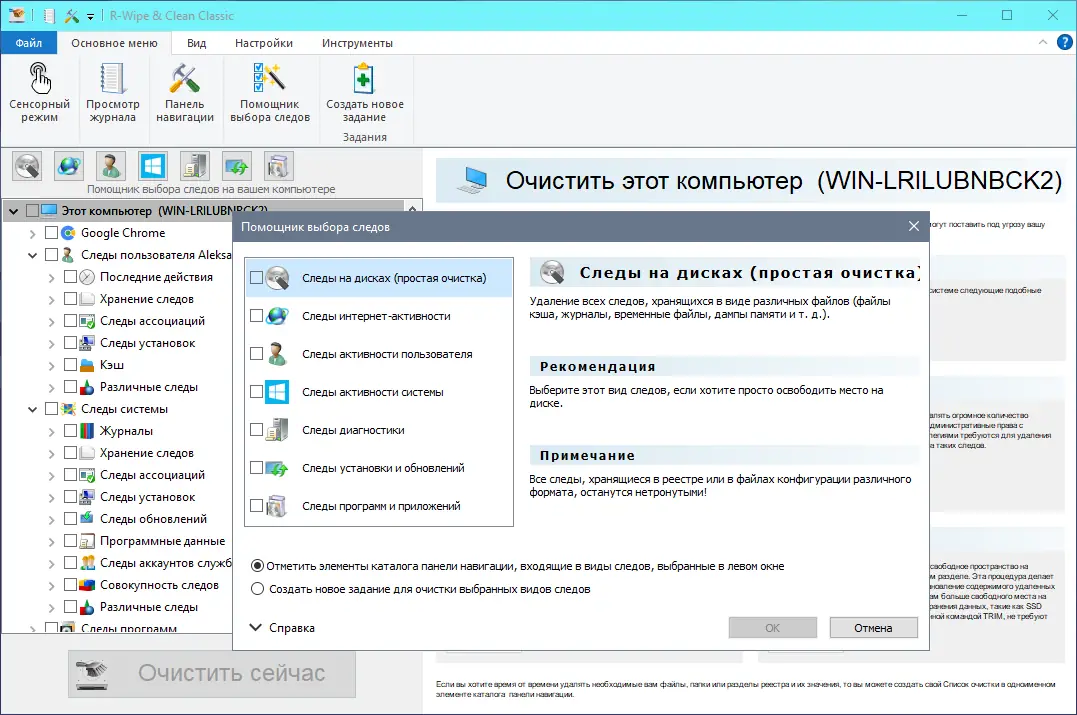Select Следы интернет-активности list row text

(376, 316)
